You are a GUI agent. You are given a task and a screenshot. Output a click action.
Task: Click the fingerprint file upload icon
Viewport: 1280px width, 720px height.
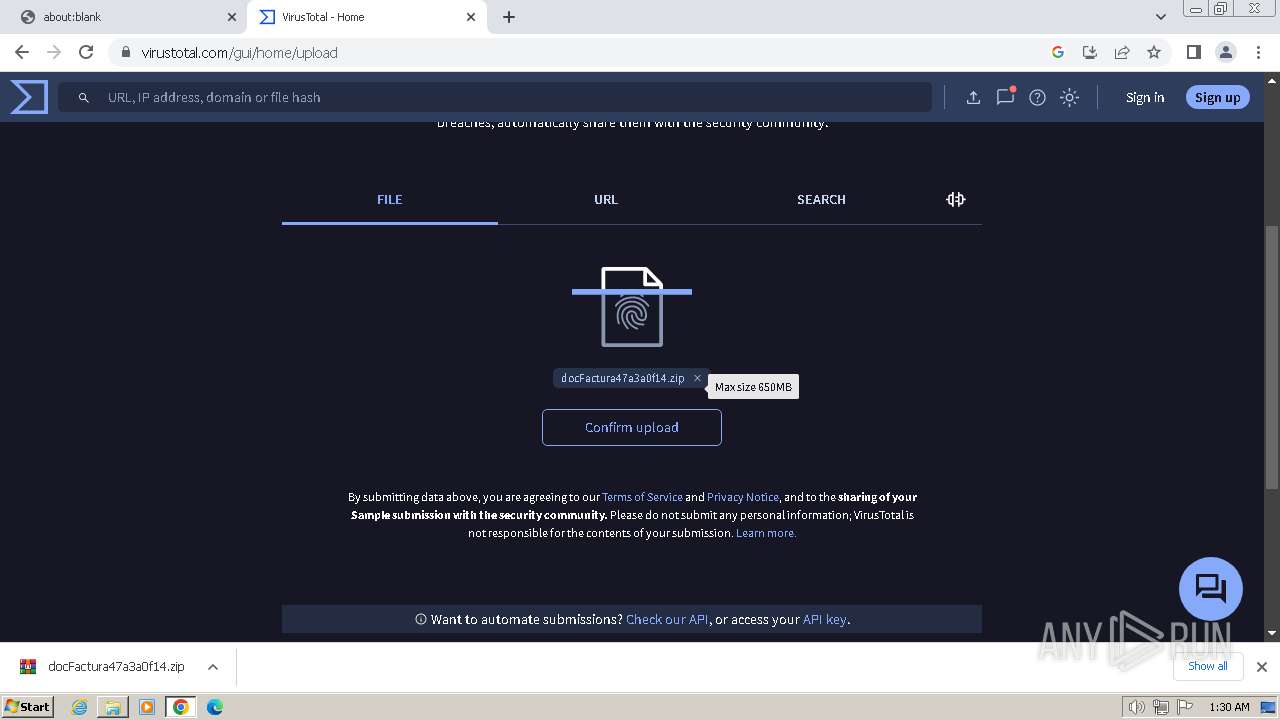(632, 307)
